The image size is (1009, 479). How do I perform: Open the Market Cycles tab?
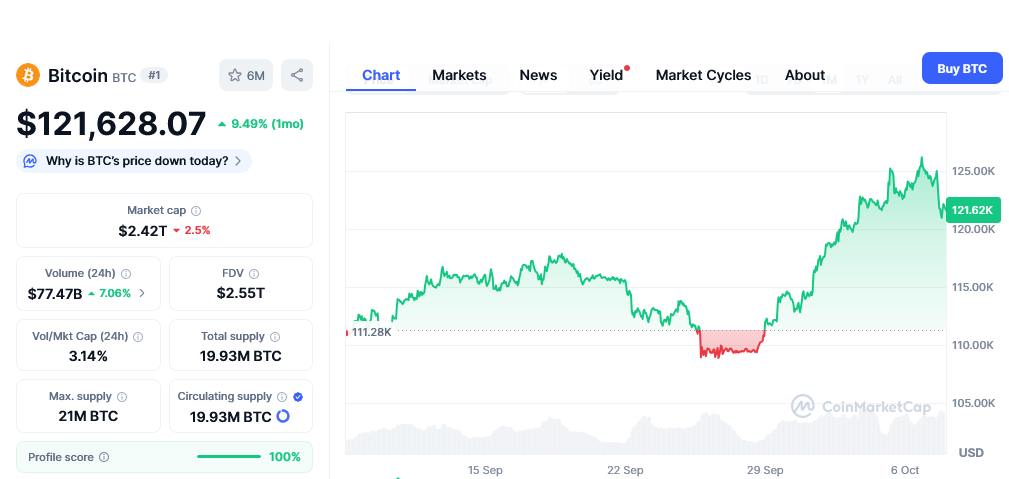point(703,75)
